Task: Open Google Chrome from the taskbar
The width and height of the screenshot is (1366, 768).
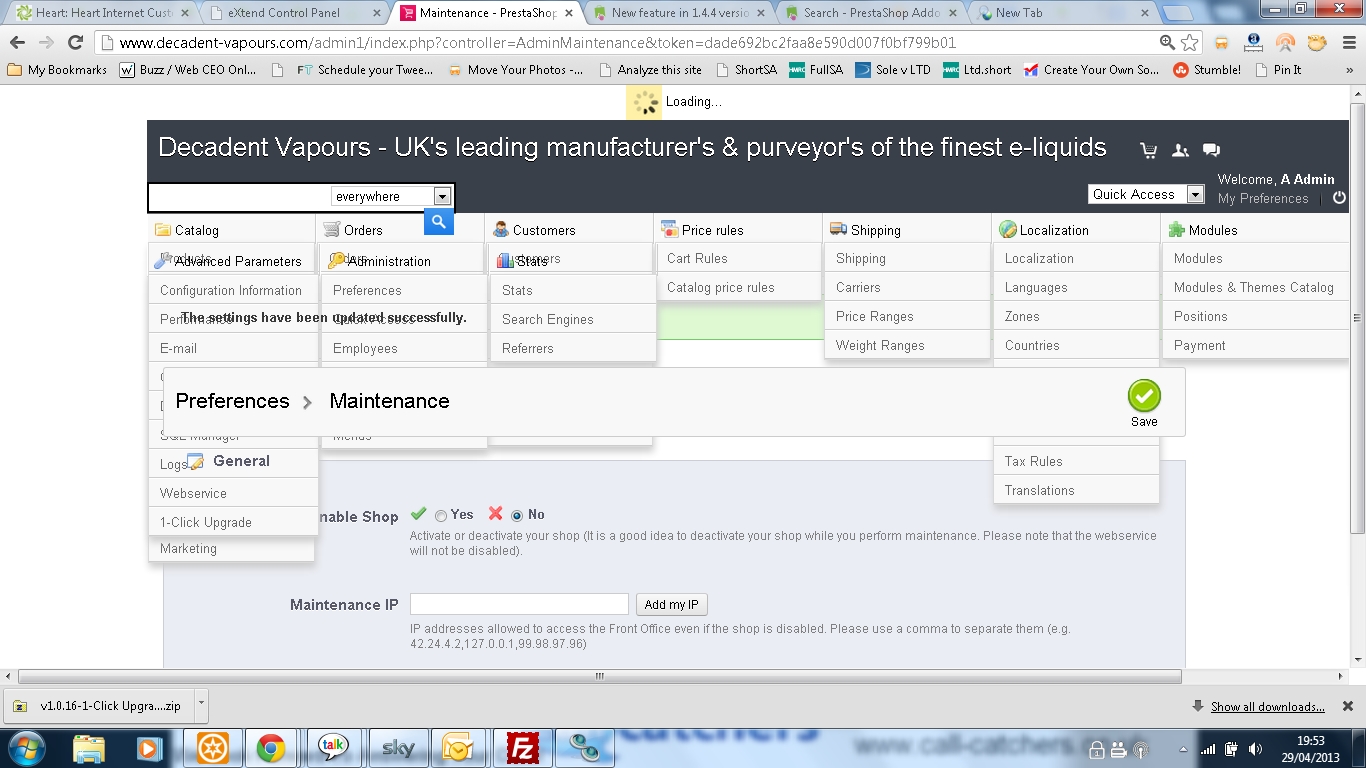Action: (x=270, y=748)
